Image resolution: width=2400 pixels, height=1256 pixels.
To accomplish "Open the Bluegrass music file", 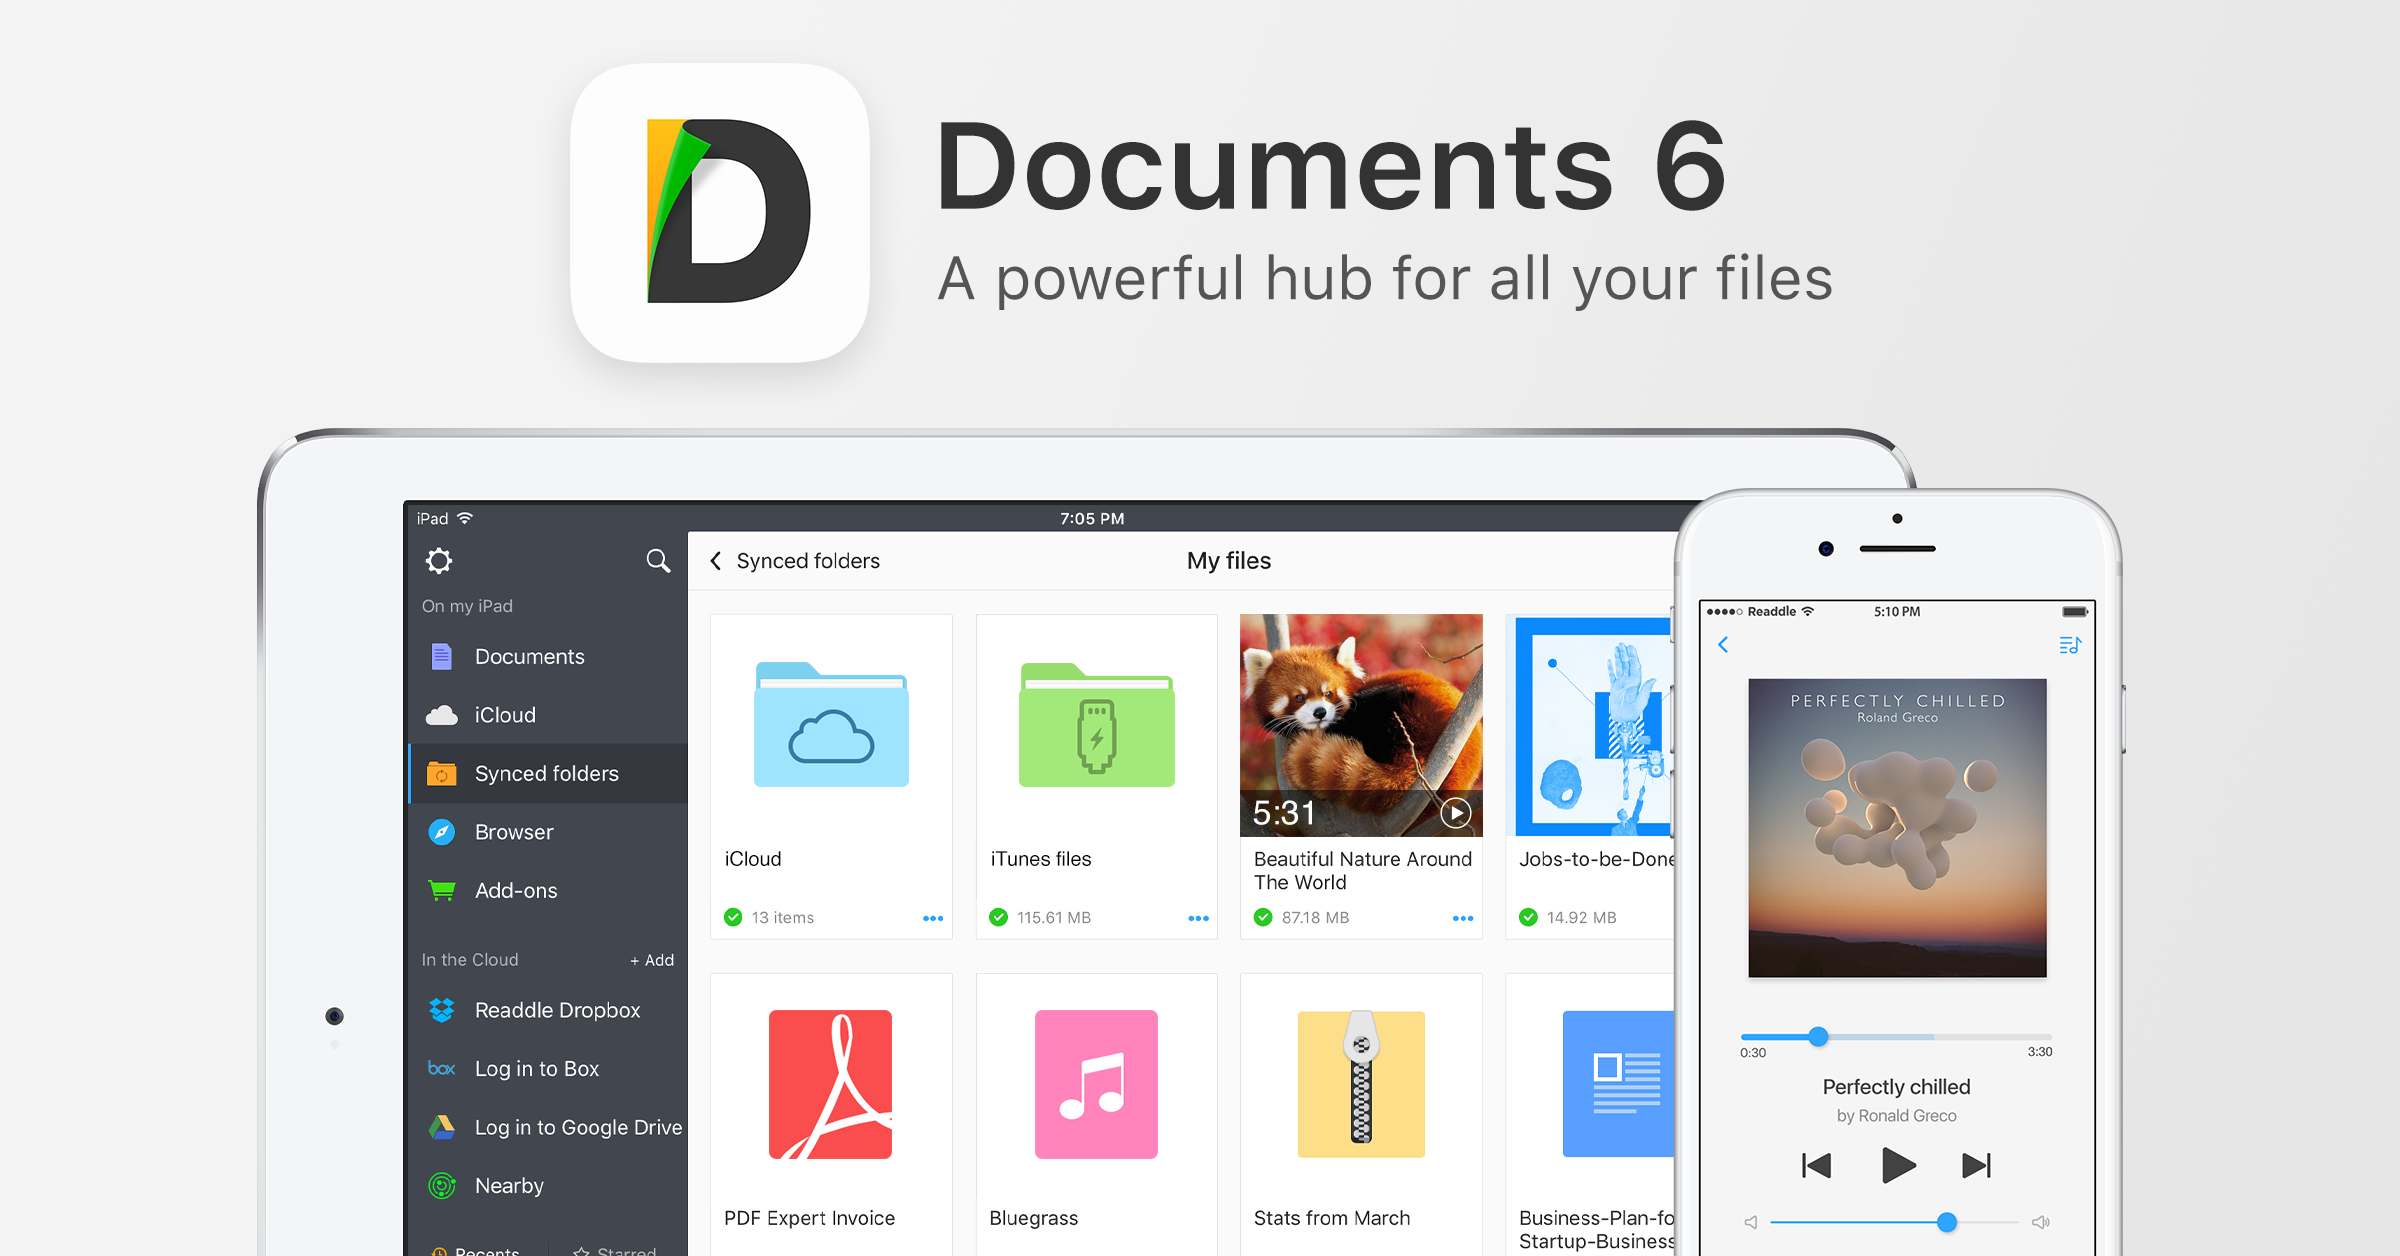I will click(x=1096, y=1084).
